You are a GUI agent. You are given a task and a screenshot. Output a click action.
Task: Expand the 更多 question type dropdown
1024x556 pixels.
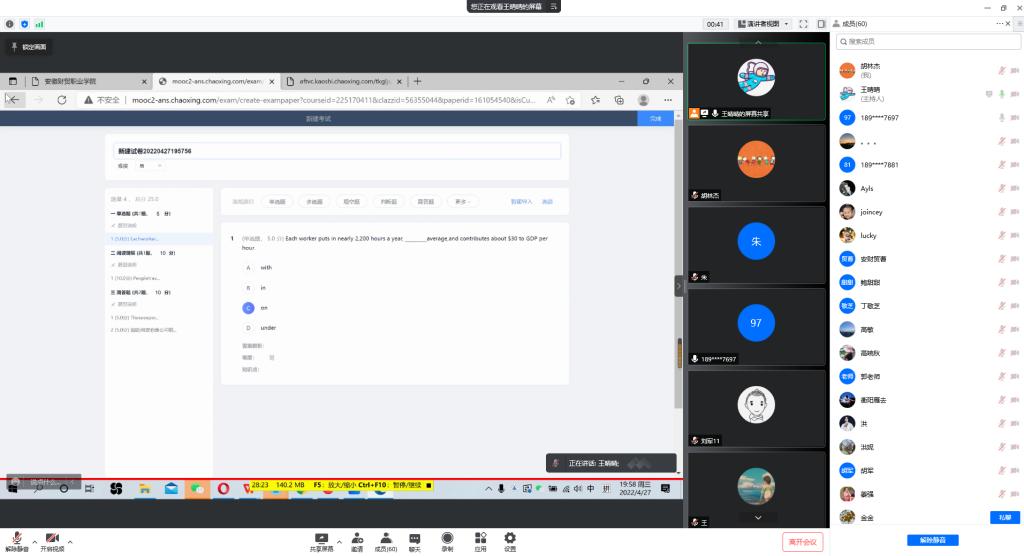tap(463, 202)
